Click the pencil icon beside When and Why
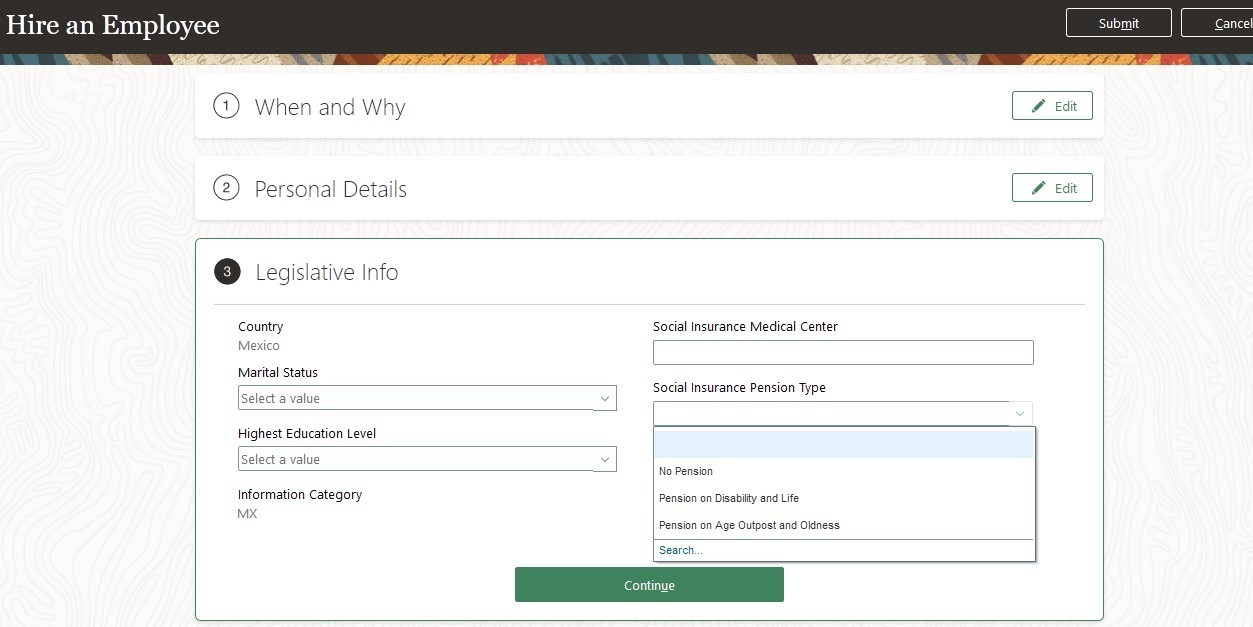Screen dimensions: 1253x627 [x=1039, y=106]
